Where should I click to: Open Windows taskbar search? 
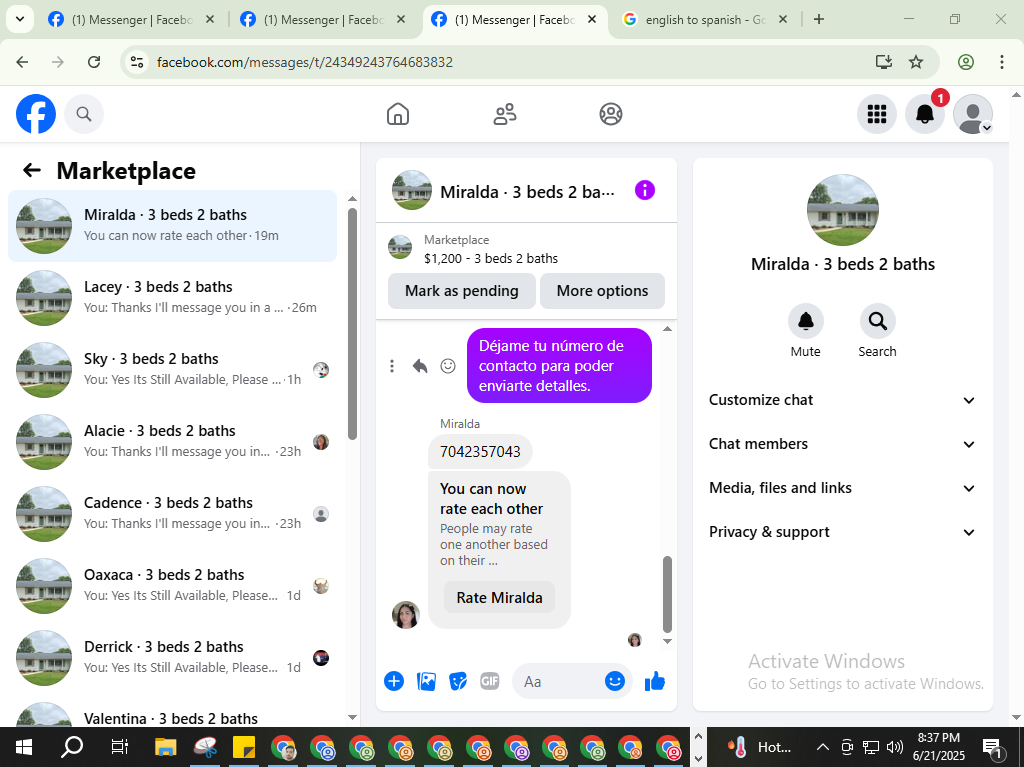click(72, 747)
